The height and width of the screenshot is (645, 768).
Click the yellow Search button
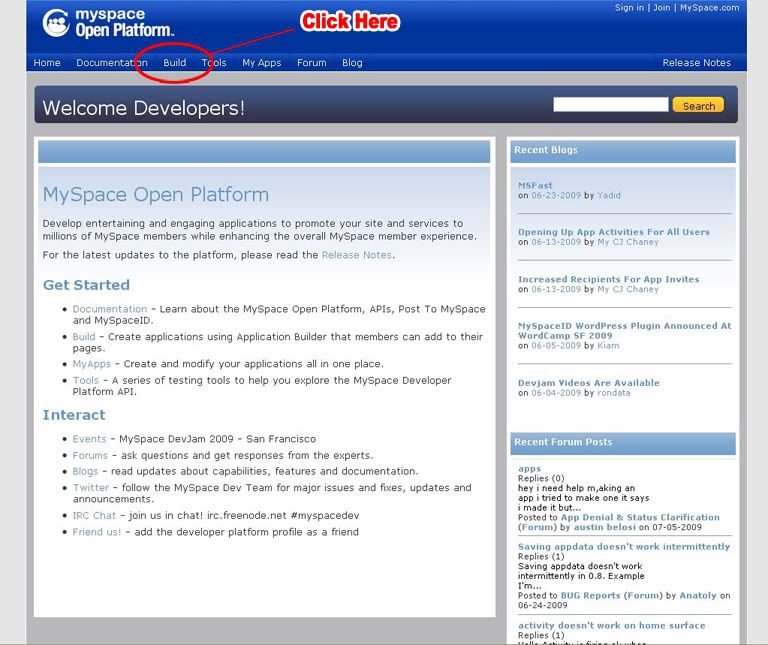(x=698, y=105)
